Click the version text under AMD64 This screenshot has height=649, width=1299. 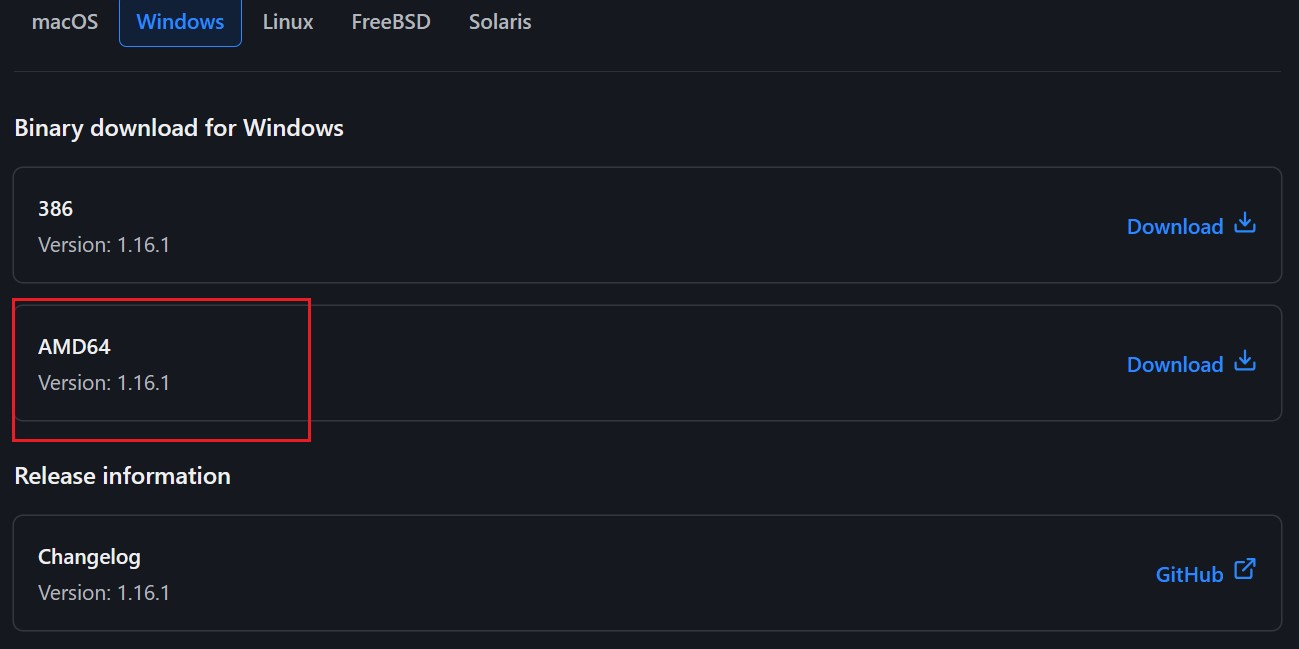104,382
